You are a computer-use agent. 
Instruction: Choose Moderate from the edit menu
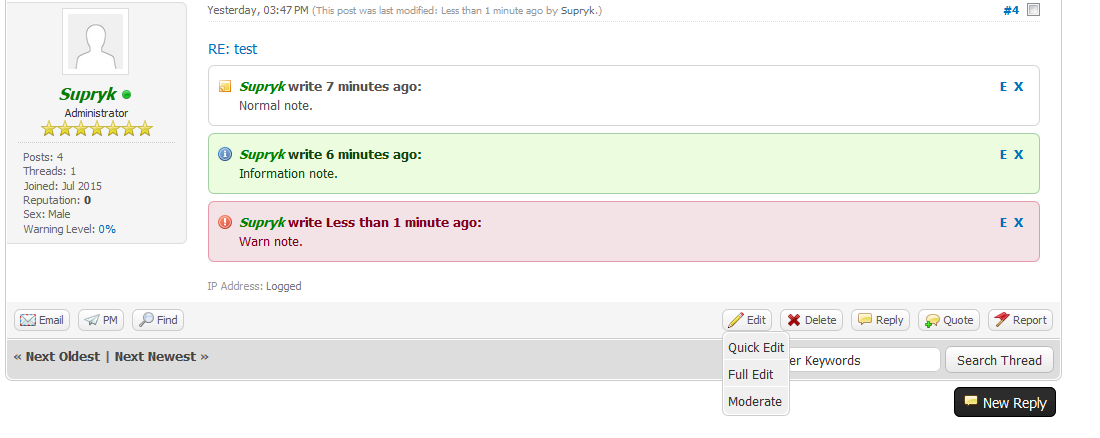click(755, 402)
